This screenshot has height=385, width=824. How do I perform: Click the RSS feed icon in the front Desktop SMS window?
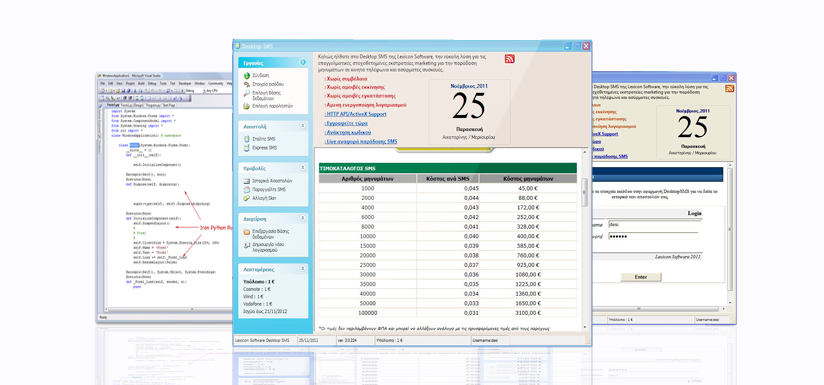[509, 59]
